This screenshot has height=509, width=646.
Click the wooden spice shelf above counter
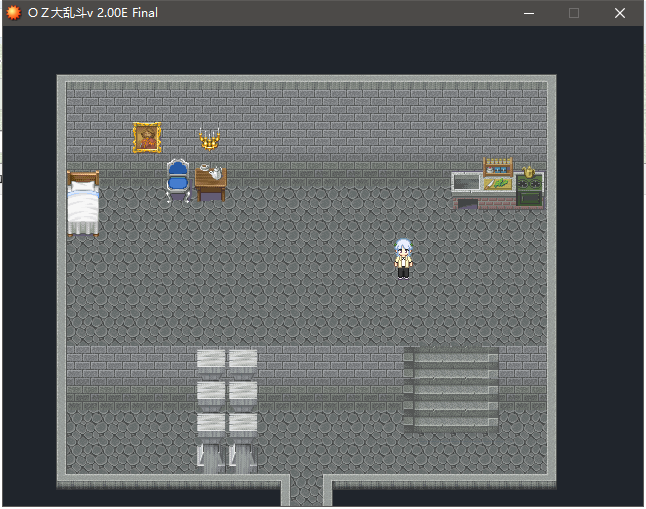[x=498, y=167]
